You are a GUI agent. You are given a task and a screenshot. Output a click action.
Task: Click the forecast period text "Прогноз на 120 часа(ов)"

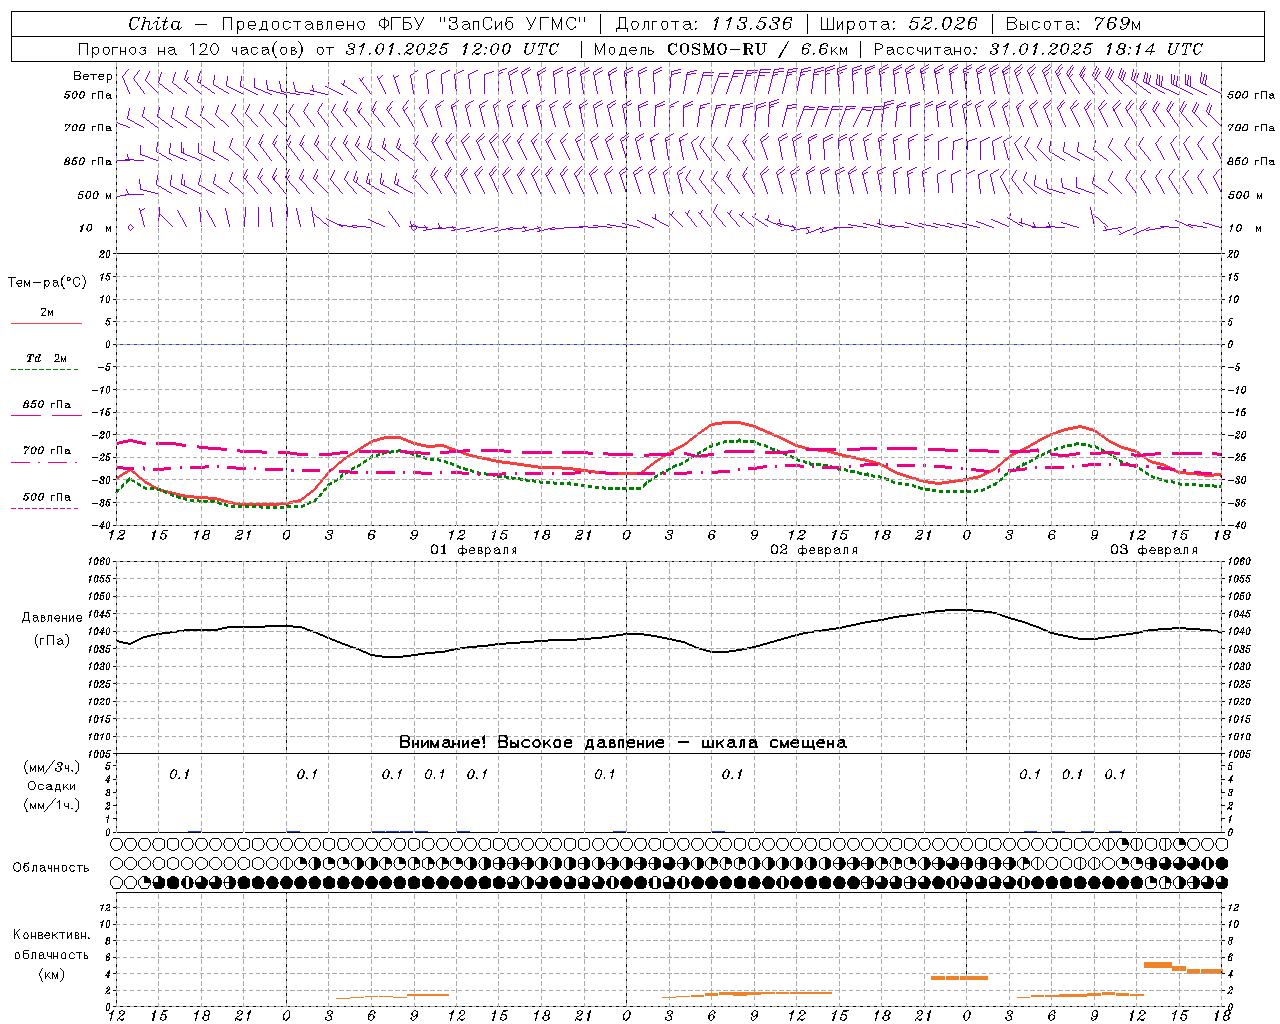coord(192,49)
